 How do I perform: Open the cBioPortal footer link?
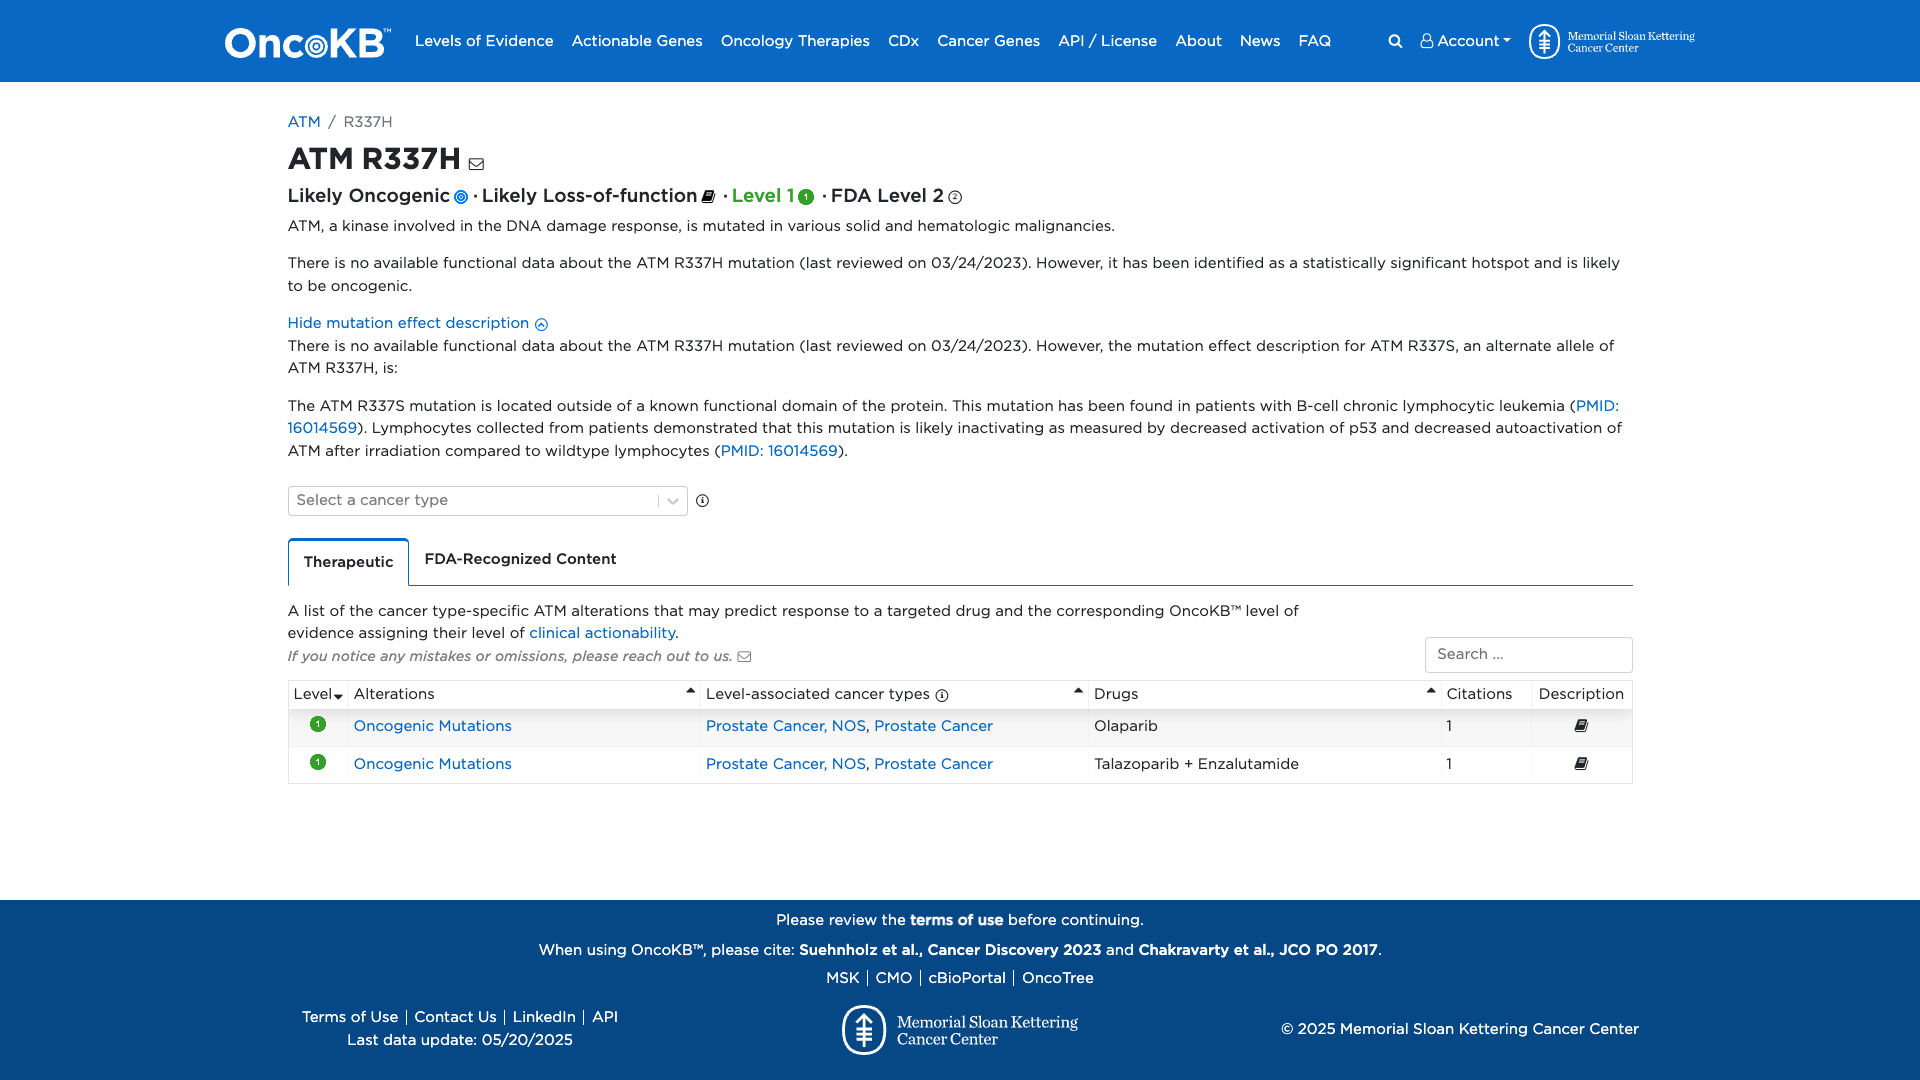967,978
